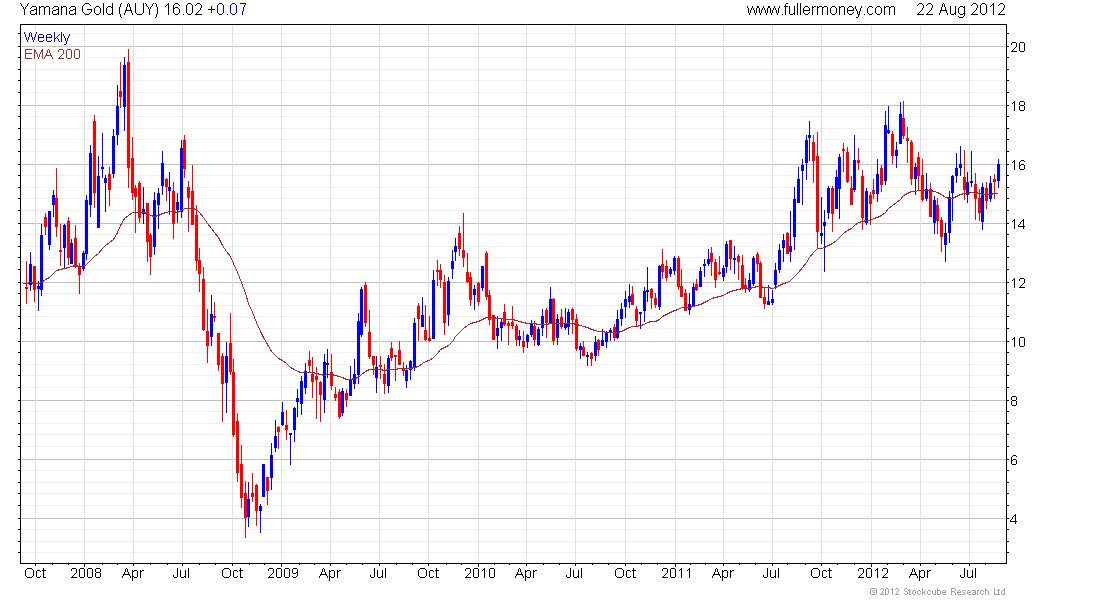Click the y-axis label '4'

[1014, 519]
